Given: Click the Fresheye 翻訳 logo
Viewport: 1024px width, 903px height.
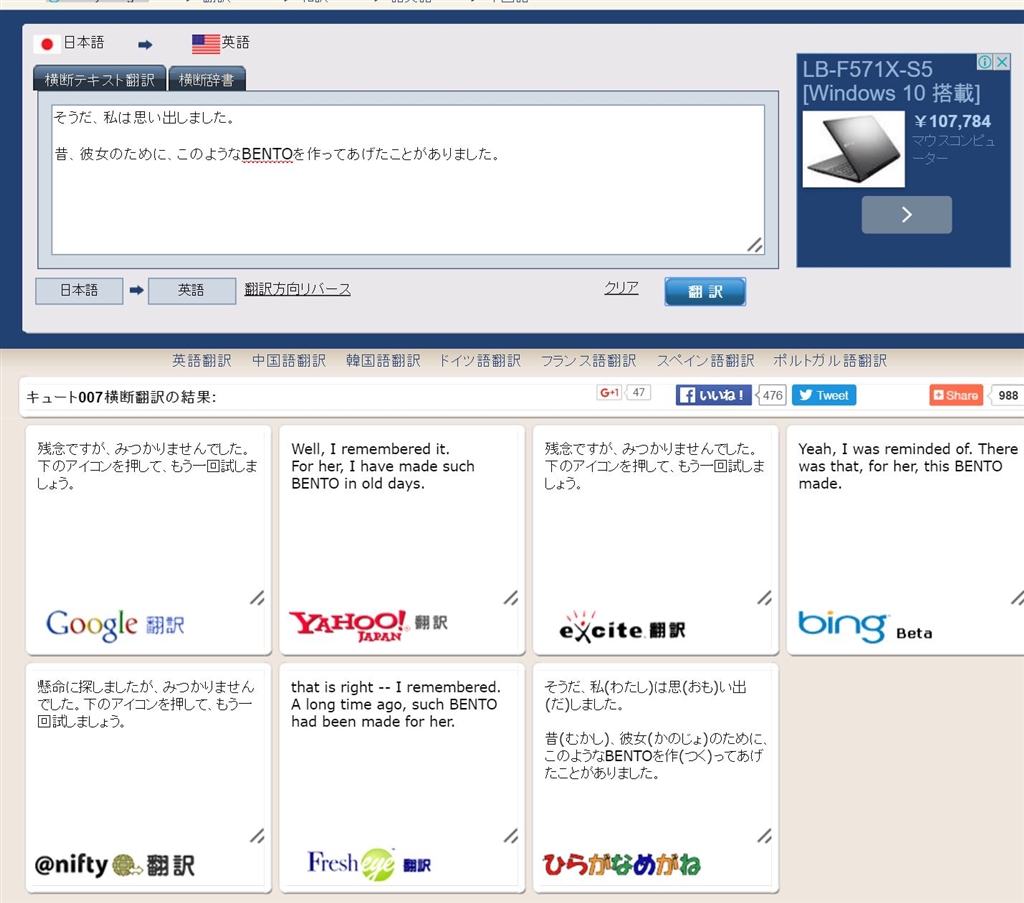Looking at the screenshot, I should point(369,864).
